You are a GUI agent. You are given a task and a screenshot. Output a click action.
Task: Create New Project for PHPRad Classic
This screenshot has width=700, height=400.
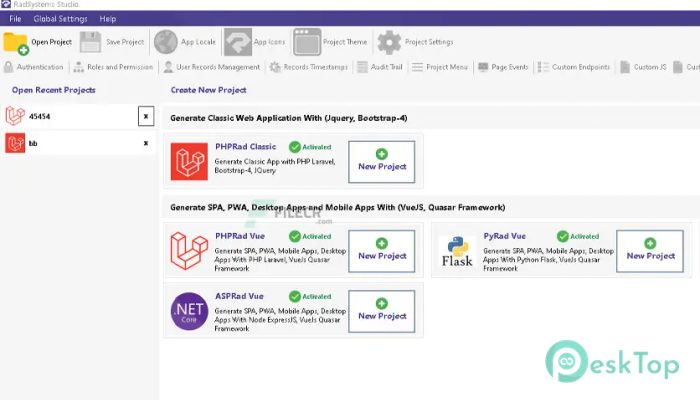click(382, 161)
